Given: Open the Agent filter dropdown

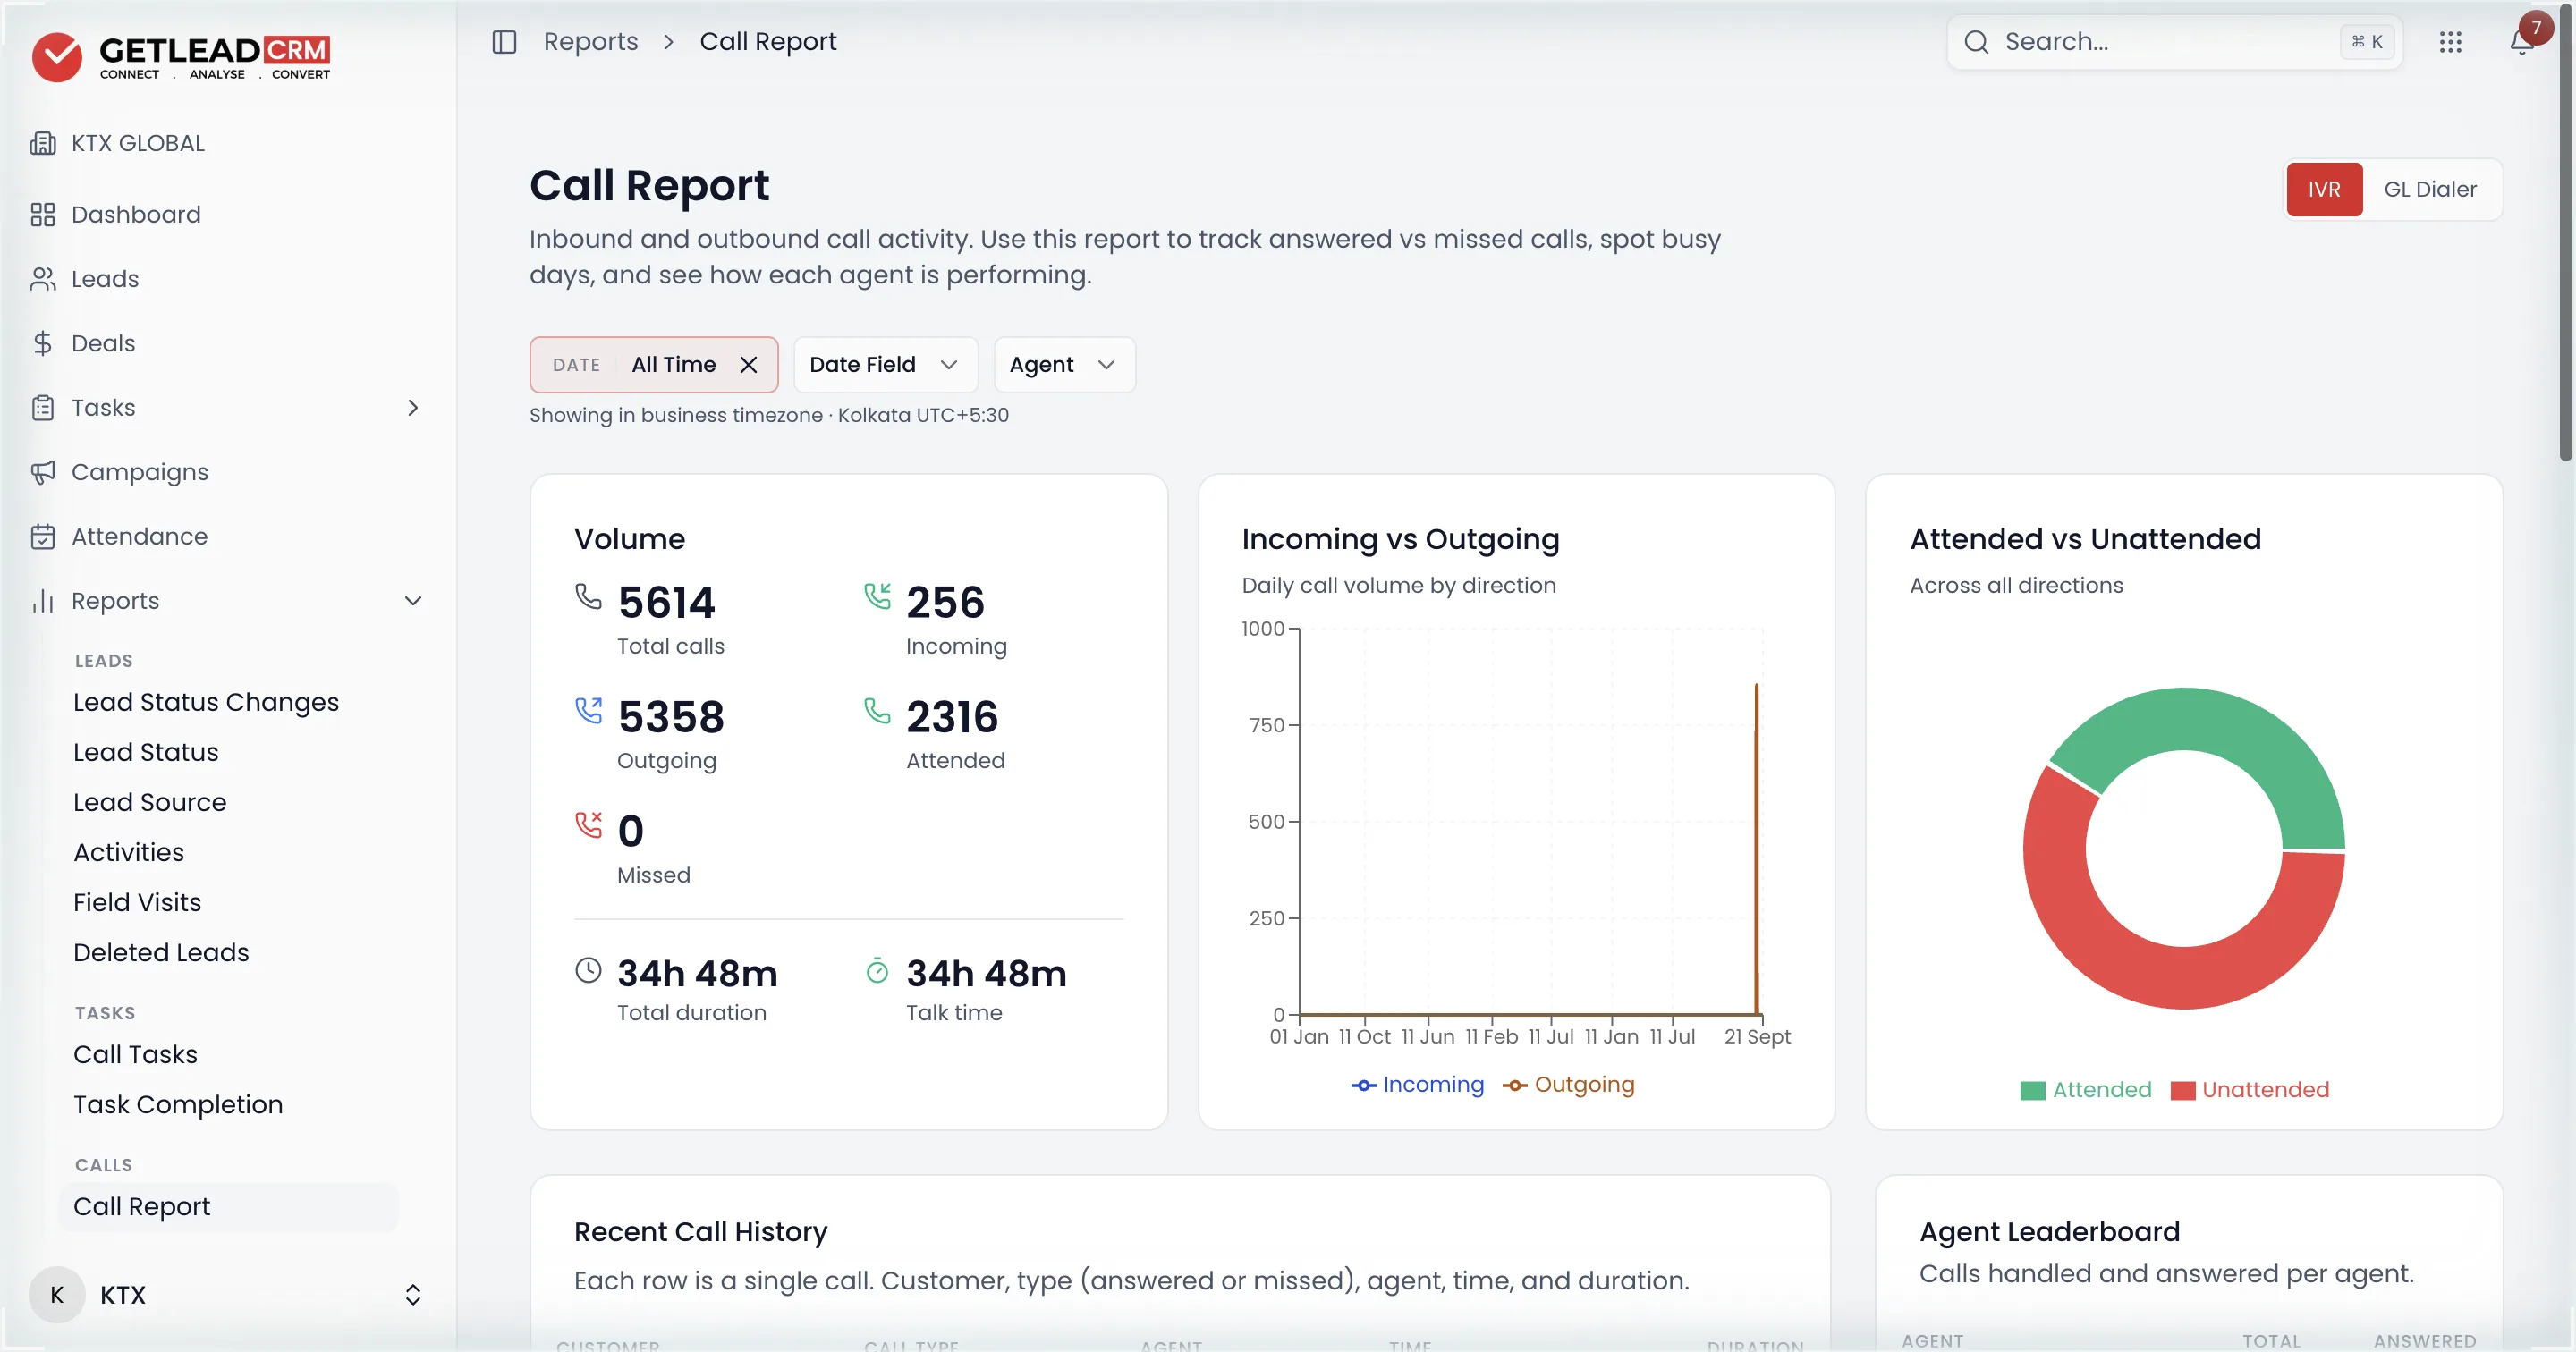Looking at the screenshot, I should pyautogui.click(x=1064, y=365).
